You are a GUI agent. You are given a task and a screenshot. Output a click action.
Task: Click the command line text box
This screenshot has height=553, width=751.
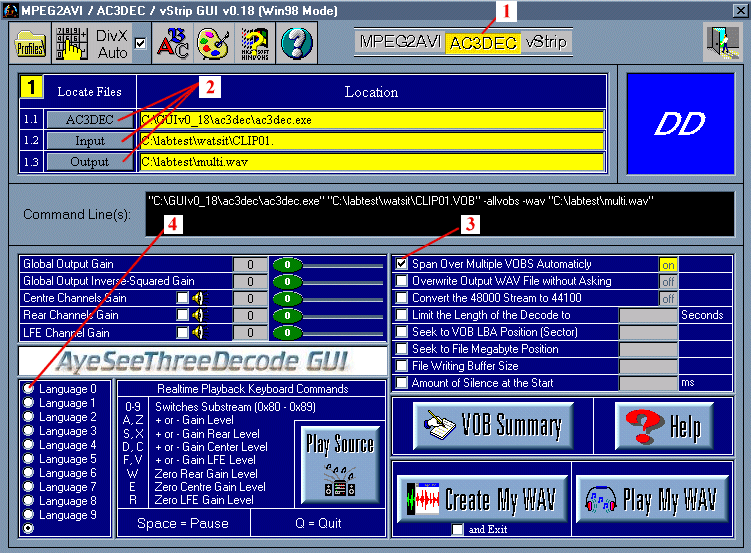[440, 214]
